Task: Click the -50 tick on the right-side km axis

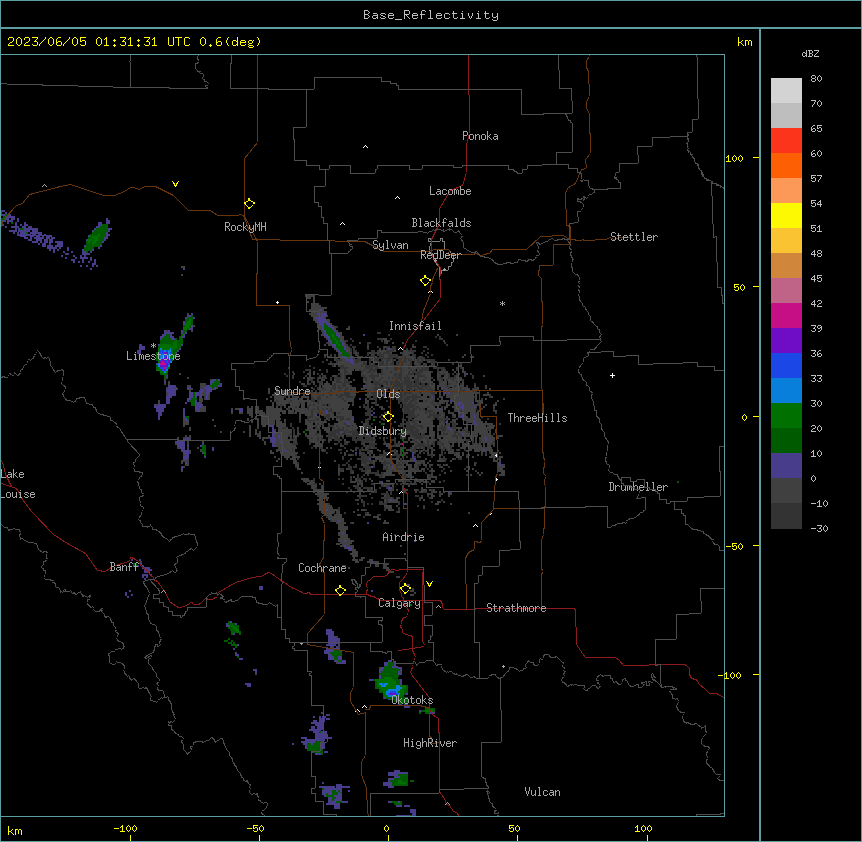Action: (734, 546)
